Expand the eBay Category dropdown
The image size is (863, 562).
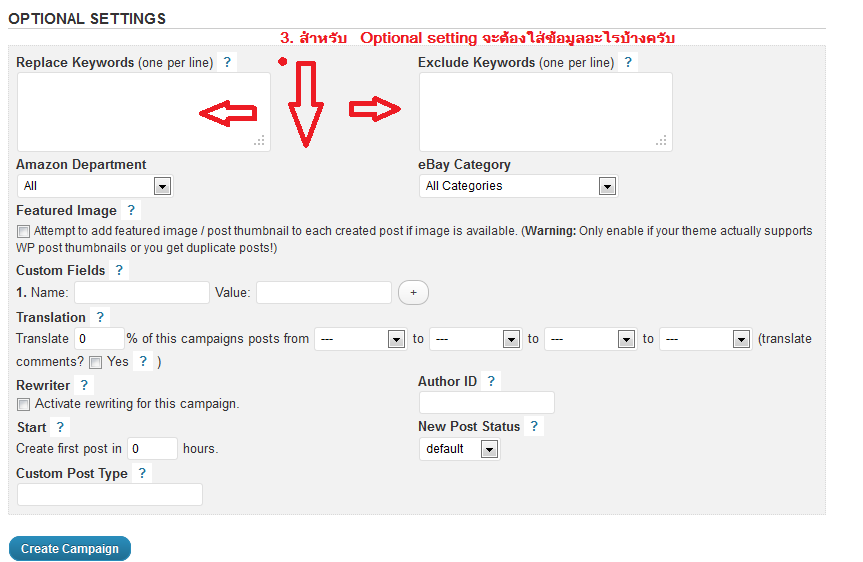click(518, 186)
